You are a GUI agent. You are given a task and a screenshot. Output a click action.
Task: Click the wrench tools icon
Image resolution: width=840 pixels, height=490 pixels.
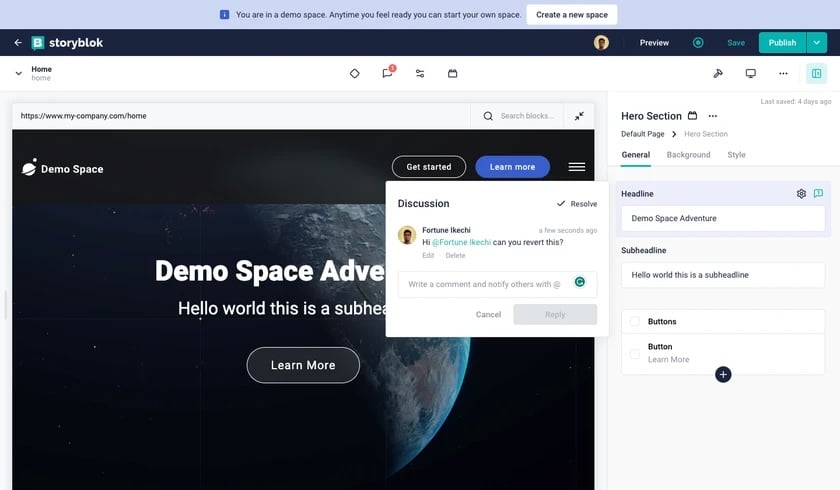tap(718, 73)
